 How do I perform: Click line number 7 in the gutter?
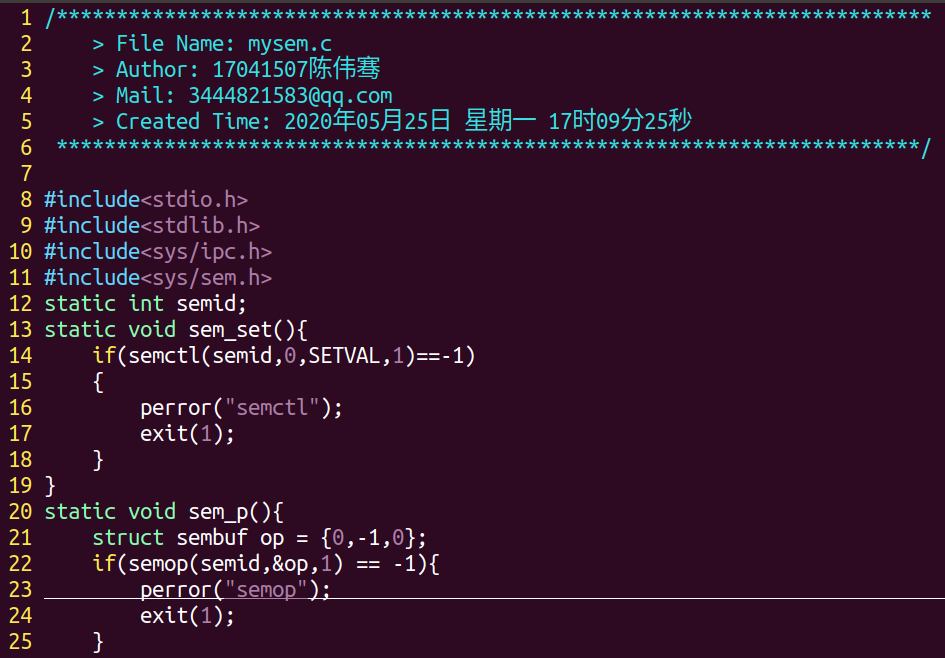tap(26, 174)
